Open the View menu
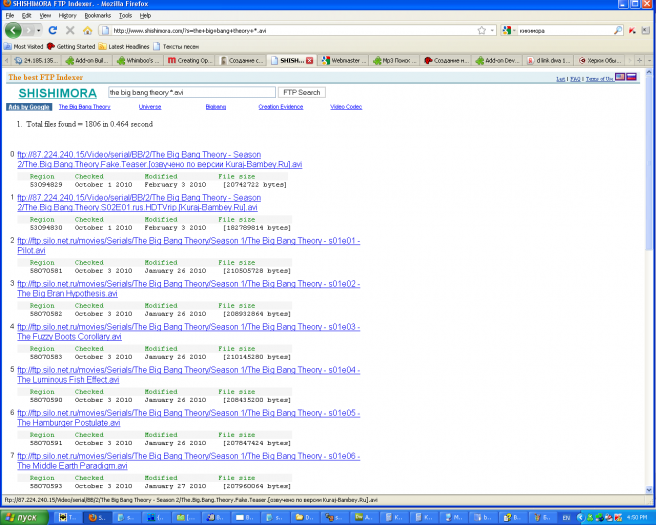Screen dimensions: 656x525 coord(45,15)
